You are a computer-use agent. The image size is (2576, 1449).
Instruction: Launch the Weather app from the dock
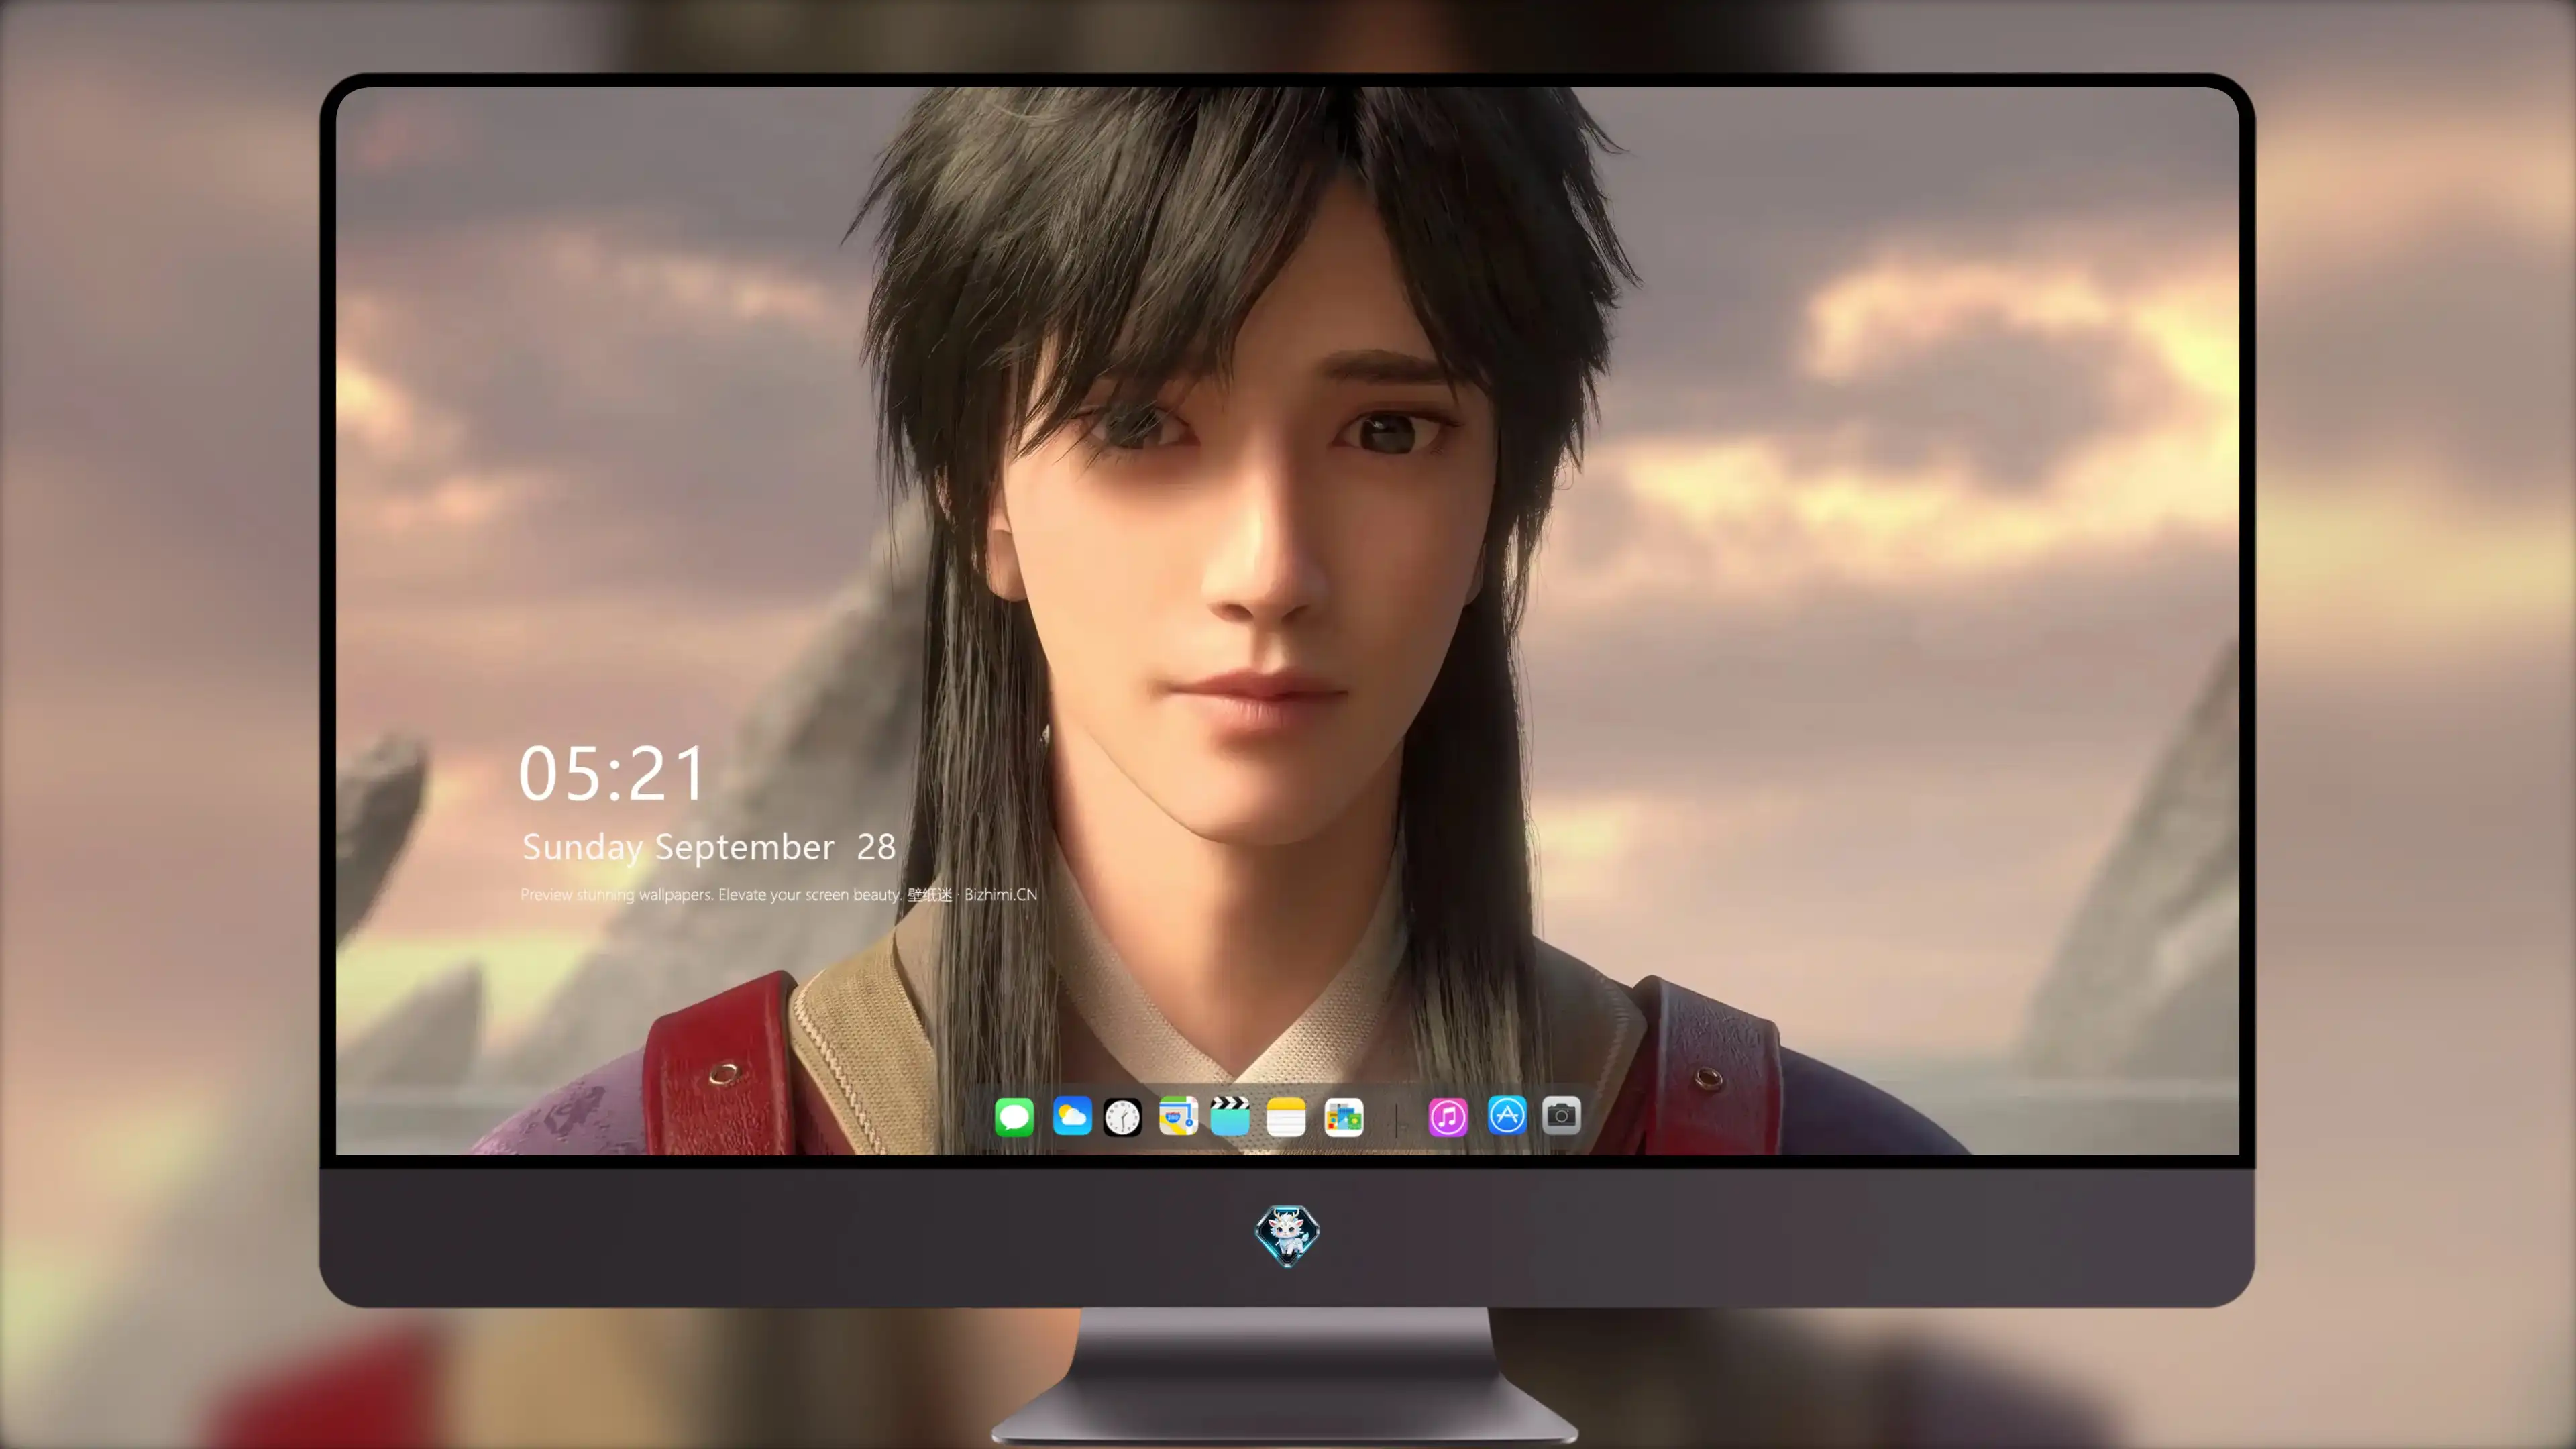point(1072,1116)
